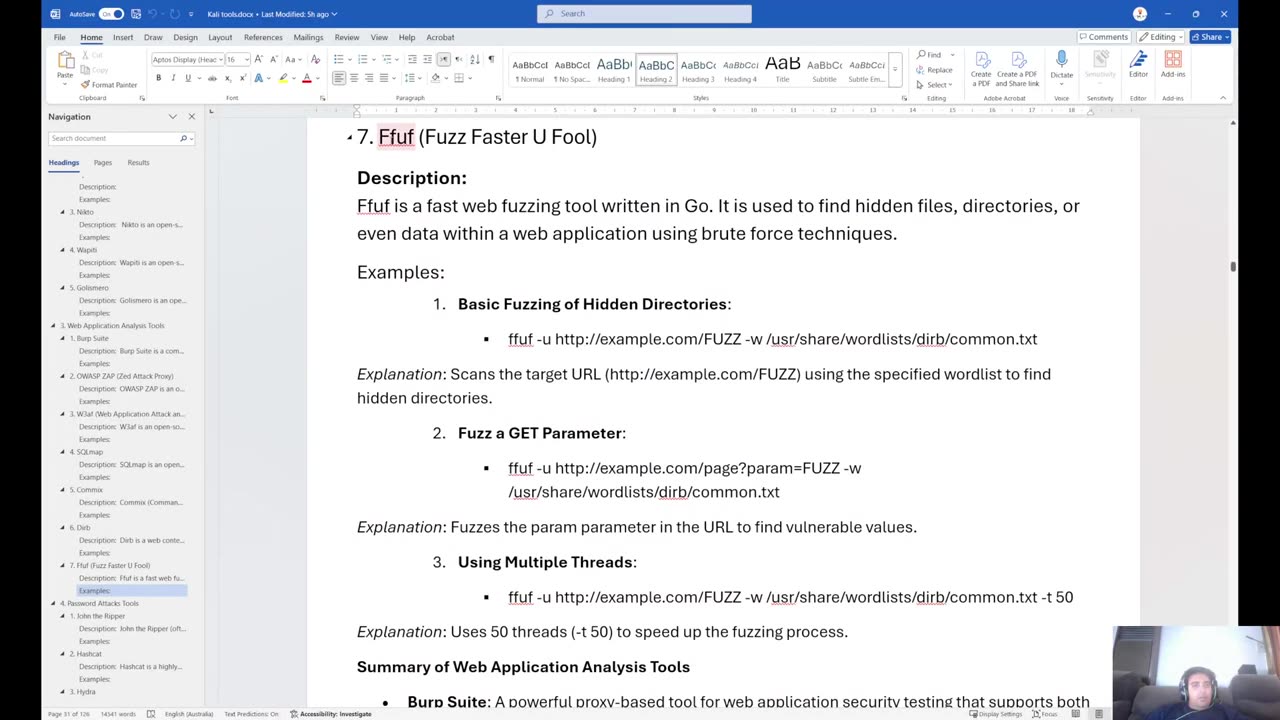
Task: Click the Align Right icon
Action: coord(369,78)
